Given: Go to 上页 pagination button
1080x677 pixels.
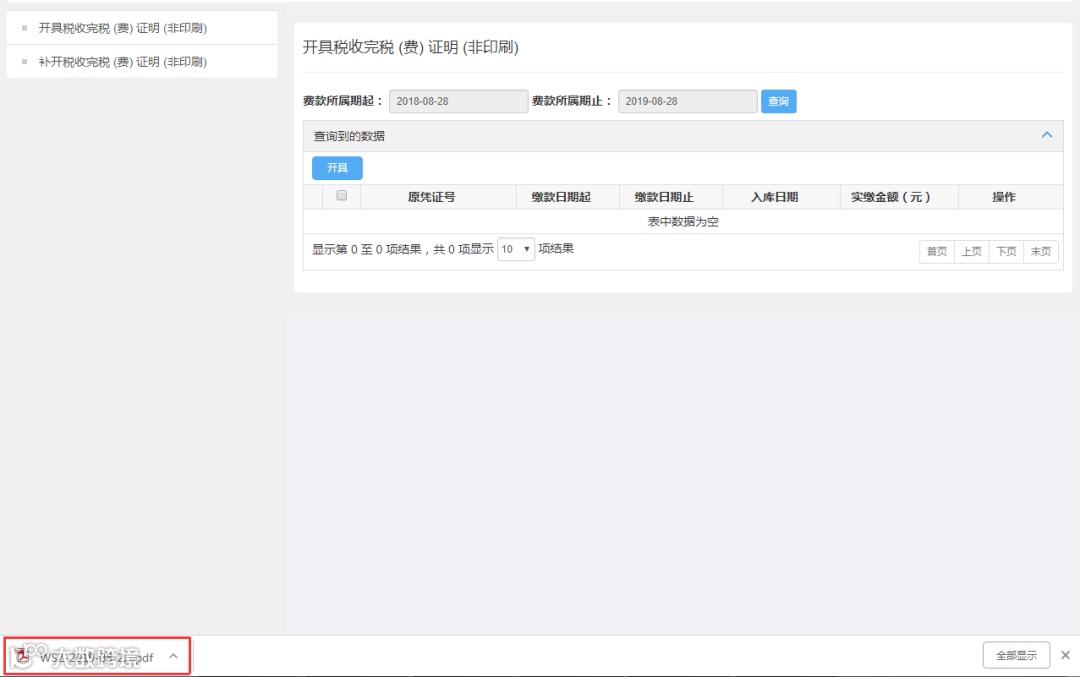Looking at the screenshot, I should [x=972, y=251].
